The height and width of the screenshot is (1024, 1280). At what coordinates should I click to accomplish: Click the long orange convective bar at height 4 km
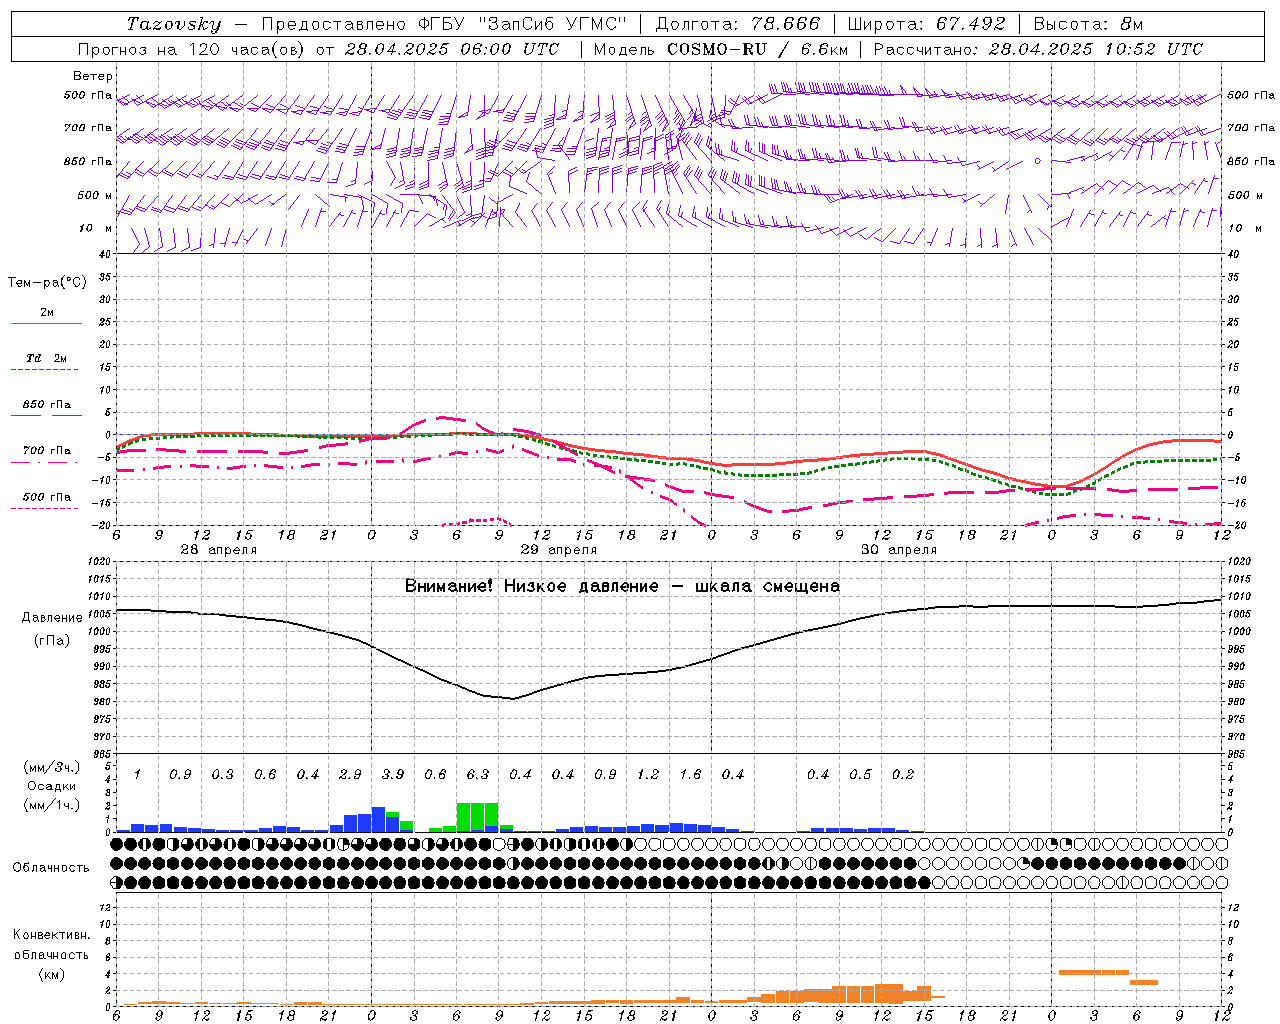click(1094, 972)
